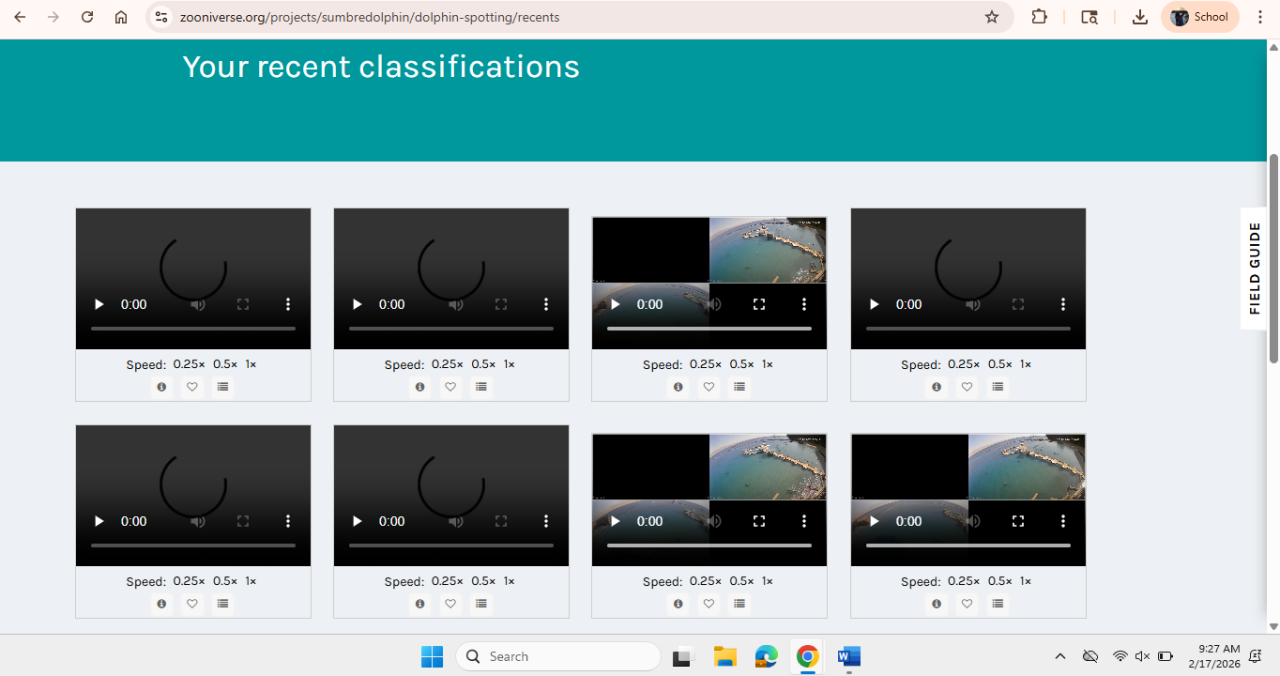This screenshot has width=1280, height=676.
Task: Open more options menu on top-right video
Action: pos(1063,304)
